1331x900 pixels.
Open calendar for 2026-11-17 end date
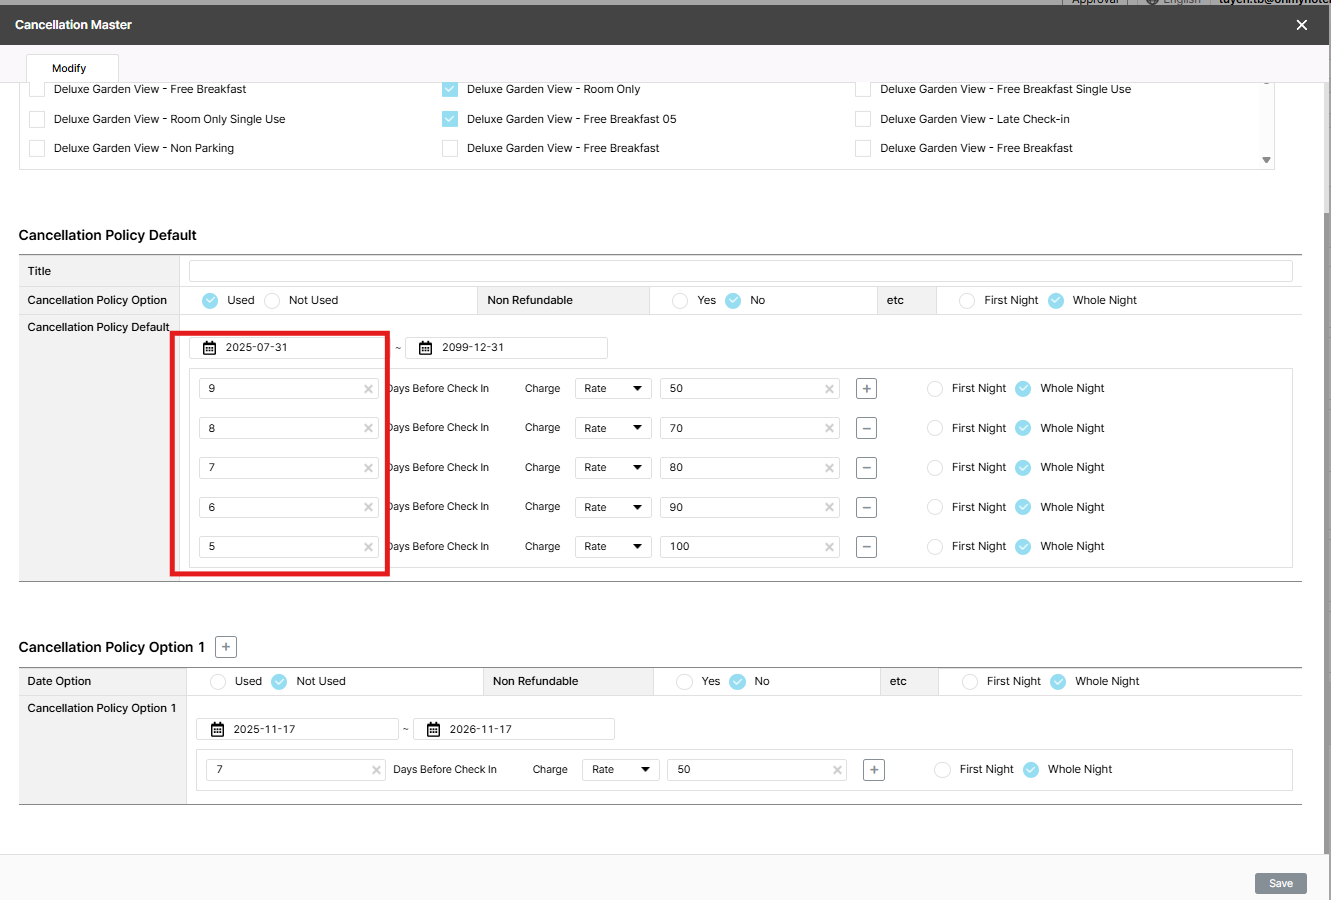433,730
